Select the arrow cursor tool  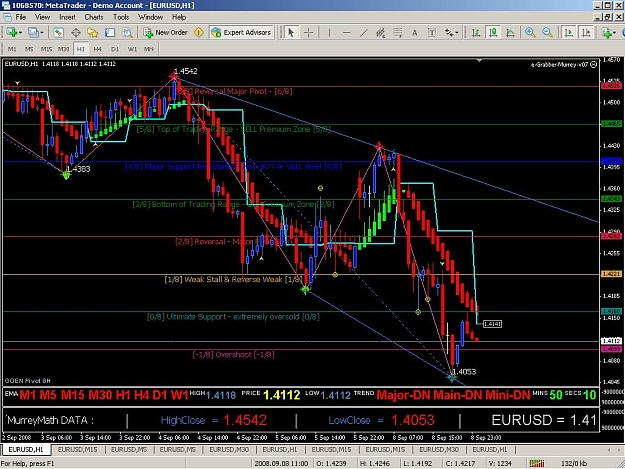[291, 32]
